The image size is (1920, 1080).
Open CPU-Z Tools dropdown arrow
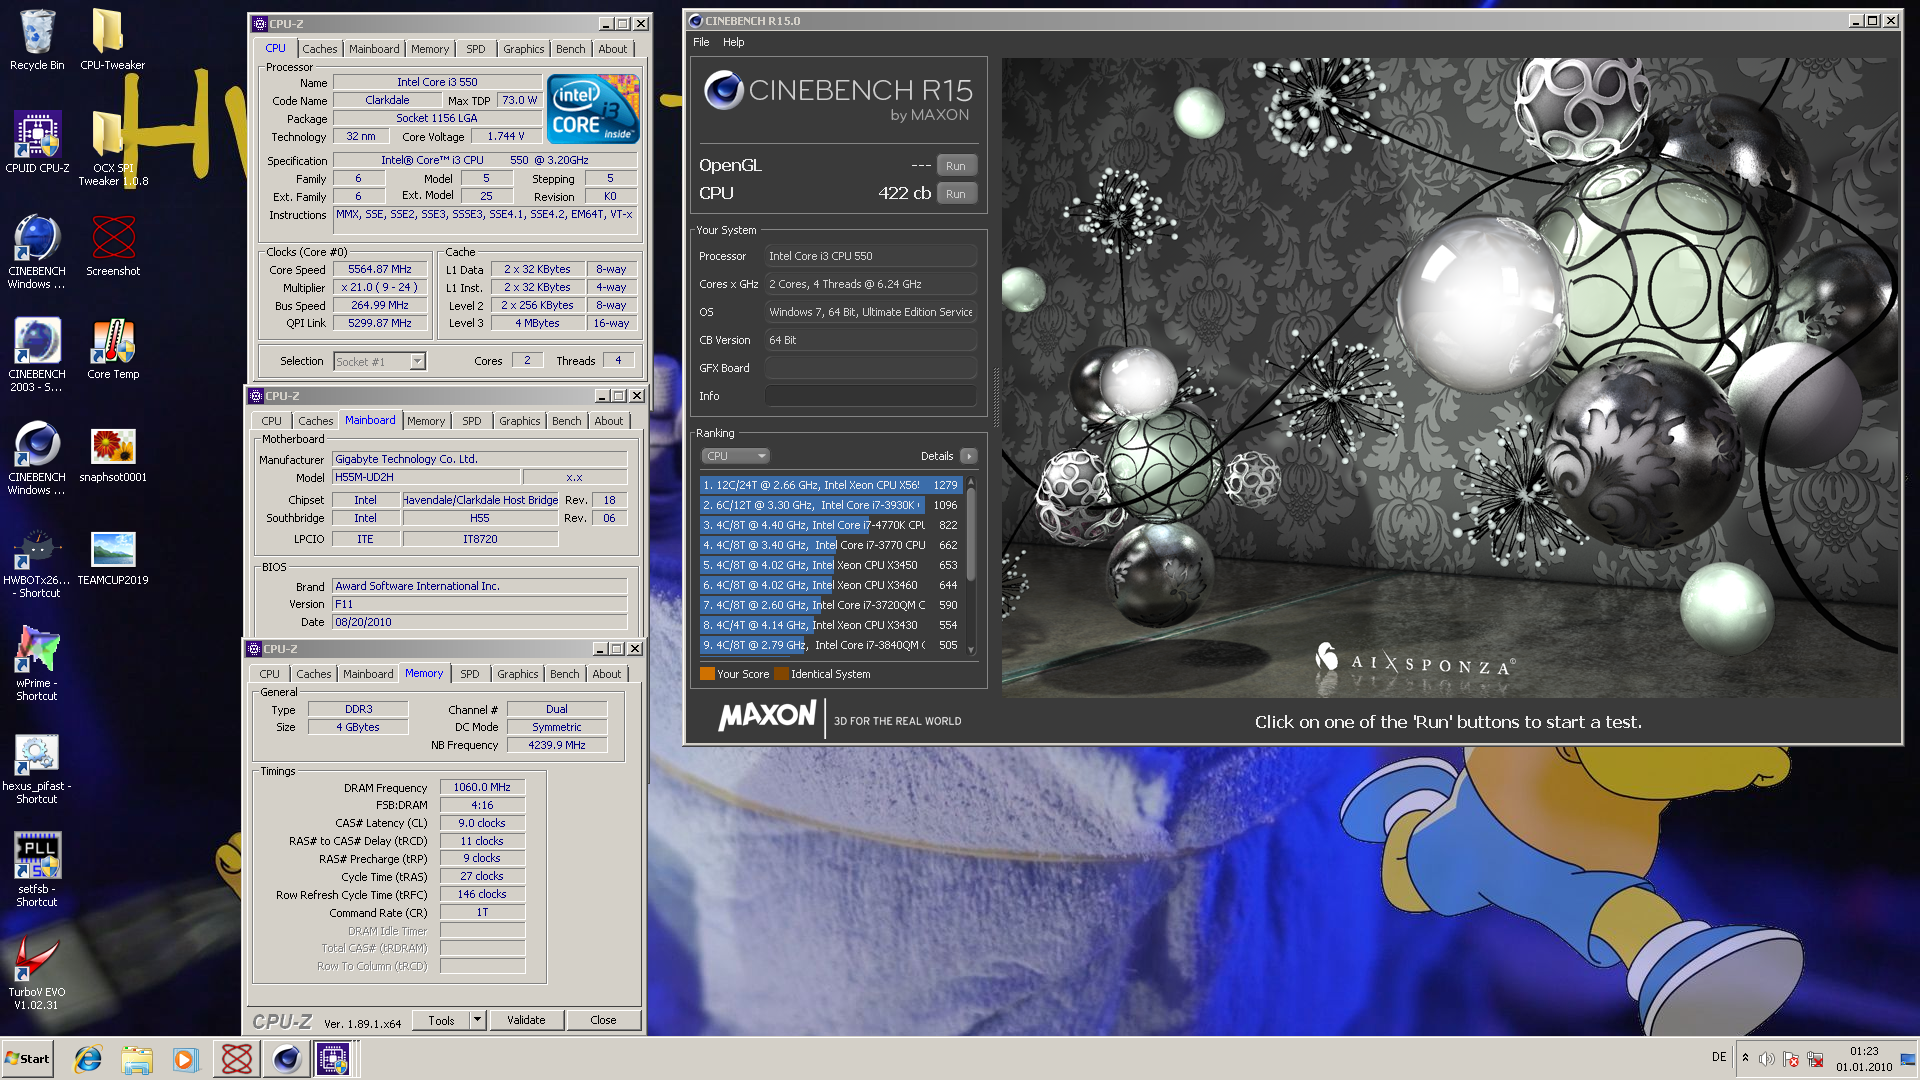[x=478, y=1020]
